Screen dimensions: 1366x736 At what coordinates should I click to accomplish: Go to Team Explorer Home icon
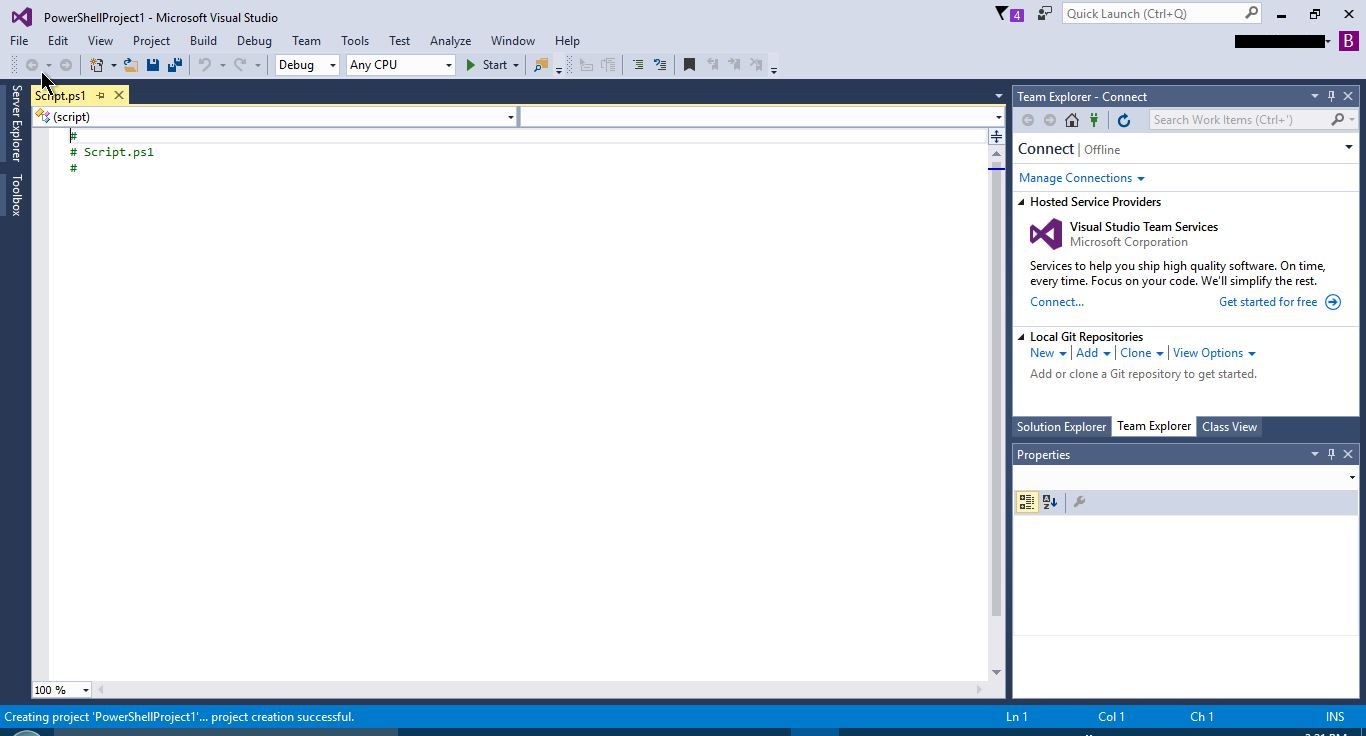[1072, 120]
